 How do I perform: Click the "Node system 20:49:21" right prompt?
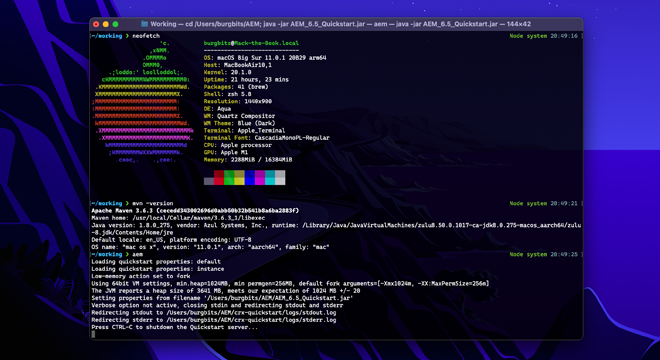coord(543,203)
